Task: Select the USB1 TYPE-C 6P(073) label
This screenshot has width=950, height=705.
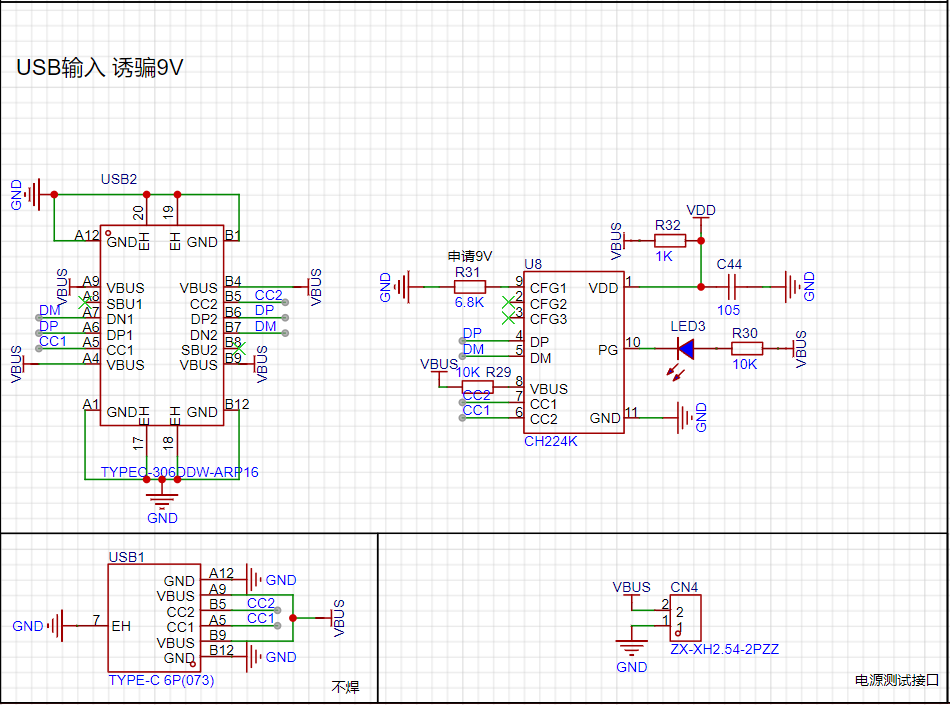Action: (161, 680)
